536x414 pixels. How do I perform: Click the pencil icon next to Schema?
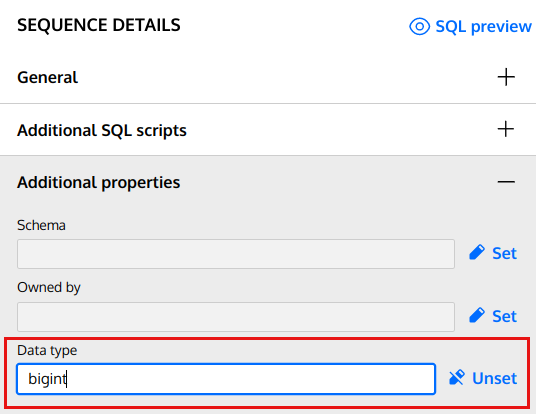477,253
